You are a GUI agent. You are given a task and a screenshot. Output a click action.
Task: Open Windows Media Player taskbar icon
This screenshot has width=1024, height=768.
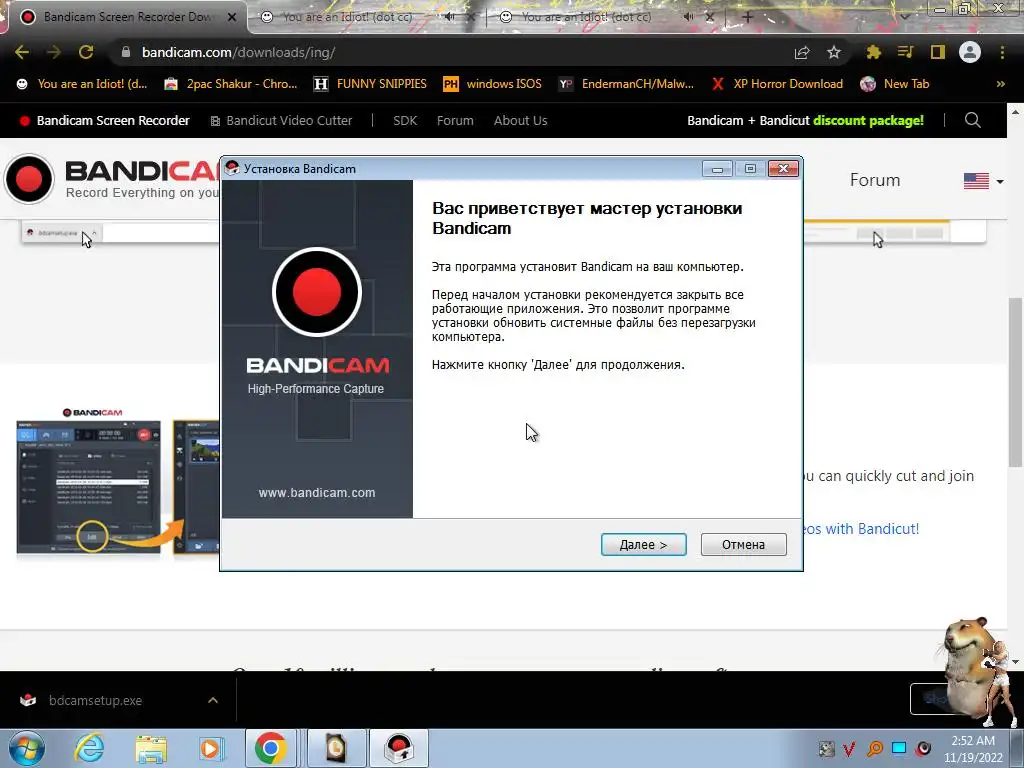point(211,748)
